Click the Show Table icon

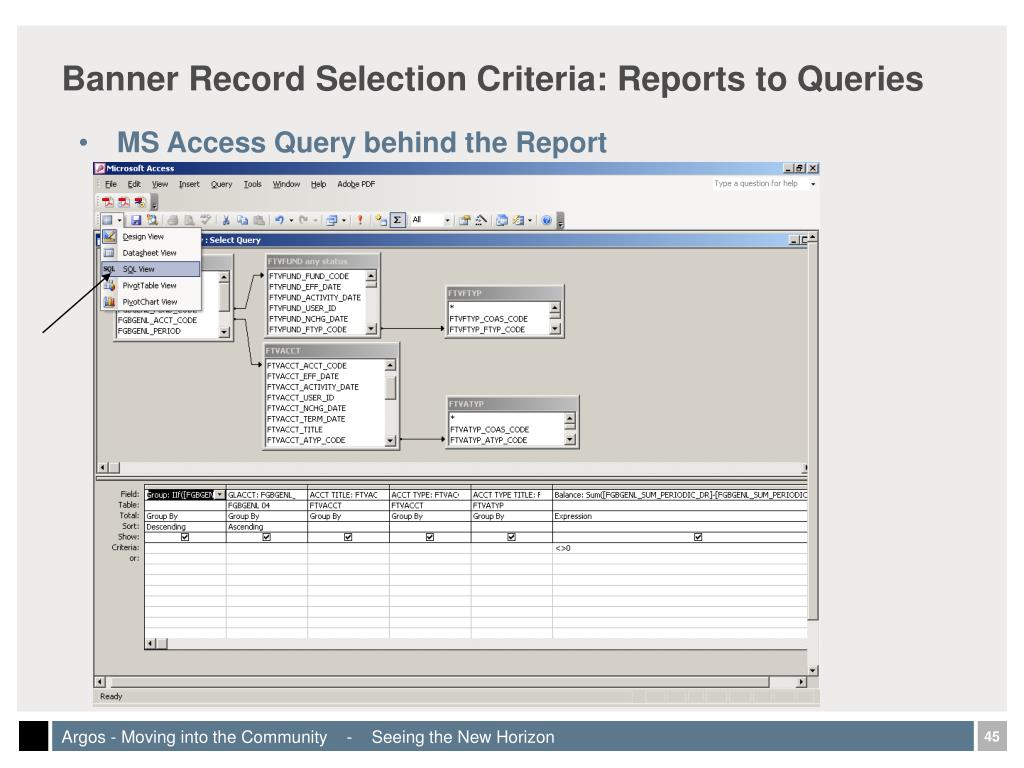point(381,220)
